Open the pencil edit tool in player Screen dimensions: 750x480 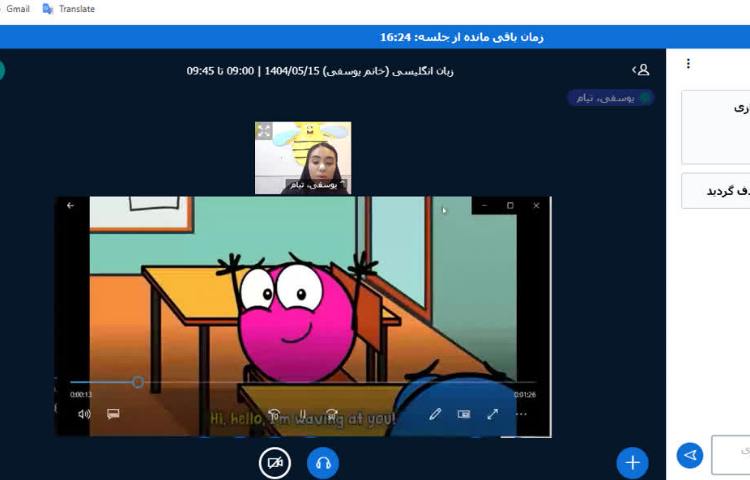pyautogui.click(x=435, y=414)
